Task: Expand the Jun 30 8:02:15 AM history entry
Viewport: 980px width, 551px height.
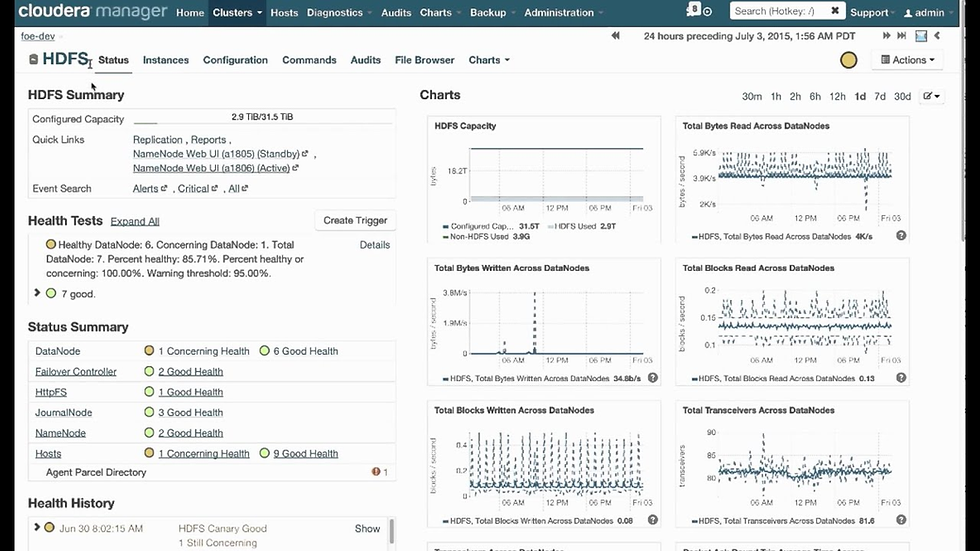Action: [x=37, y=527]
